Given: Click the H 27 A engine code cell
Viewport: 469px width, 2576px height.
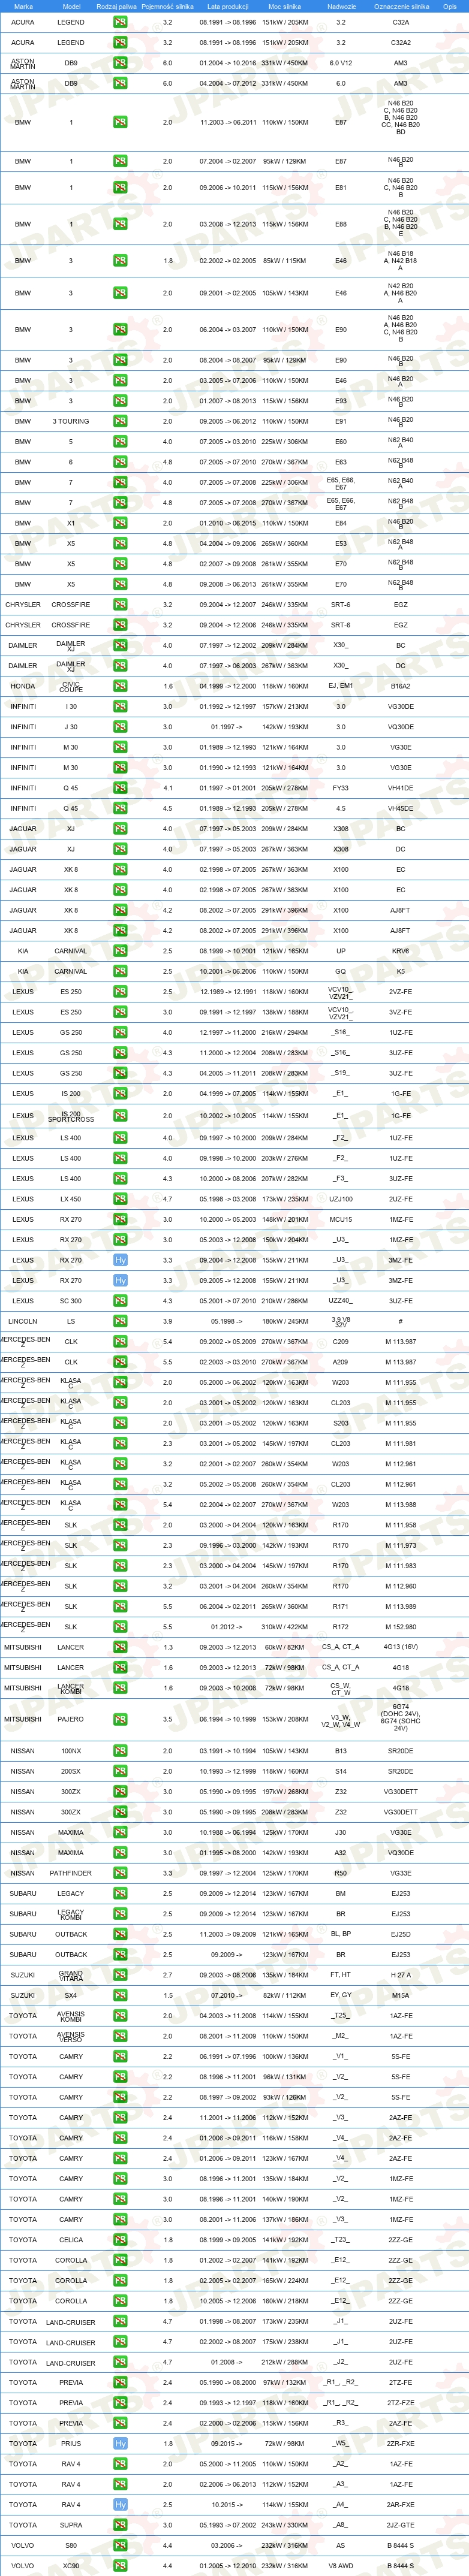Looking at the screenshot, I should click(x=401, y=1975).
